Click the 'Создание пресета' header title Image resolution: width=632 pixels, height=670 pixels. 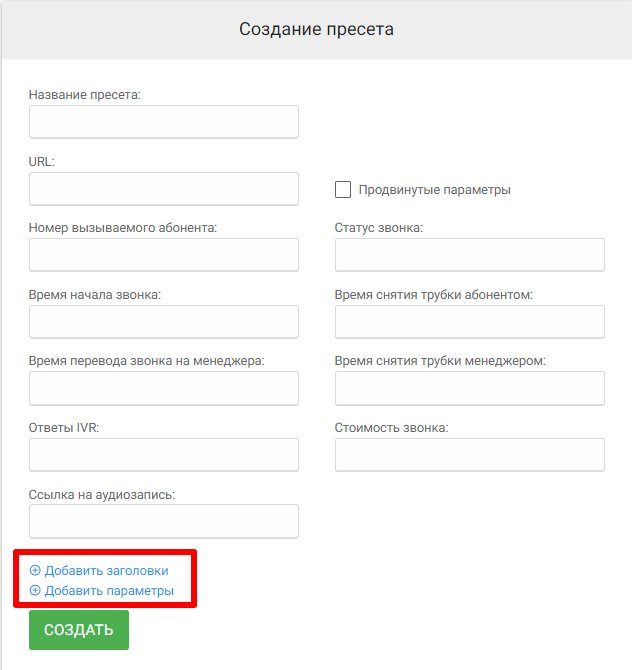pos(316,29)
